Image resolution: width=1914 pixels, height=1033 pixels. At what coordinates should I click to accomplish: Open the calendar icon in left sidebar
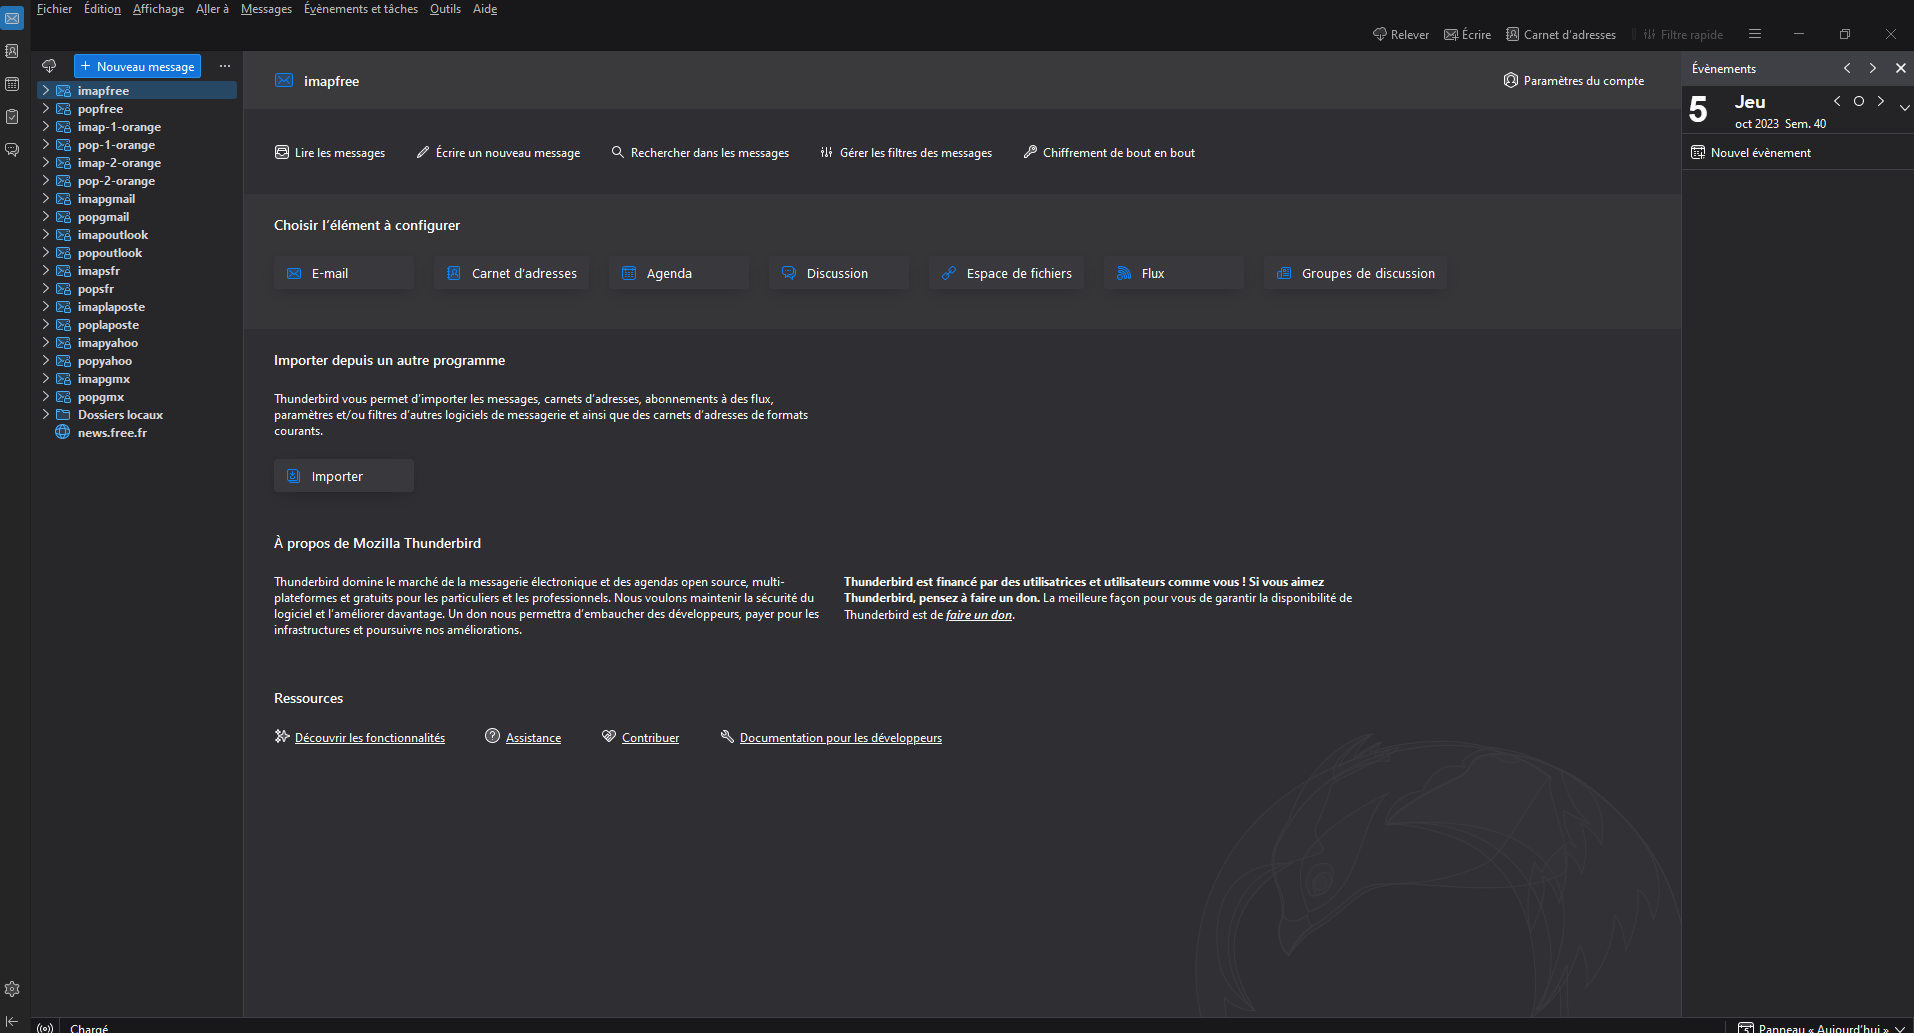point(12,84)
